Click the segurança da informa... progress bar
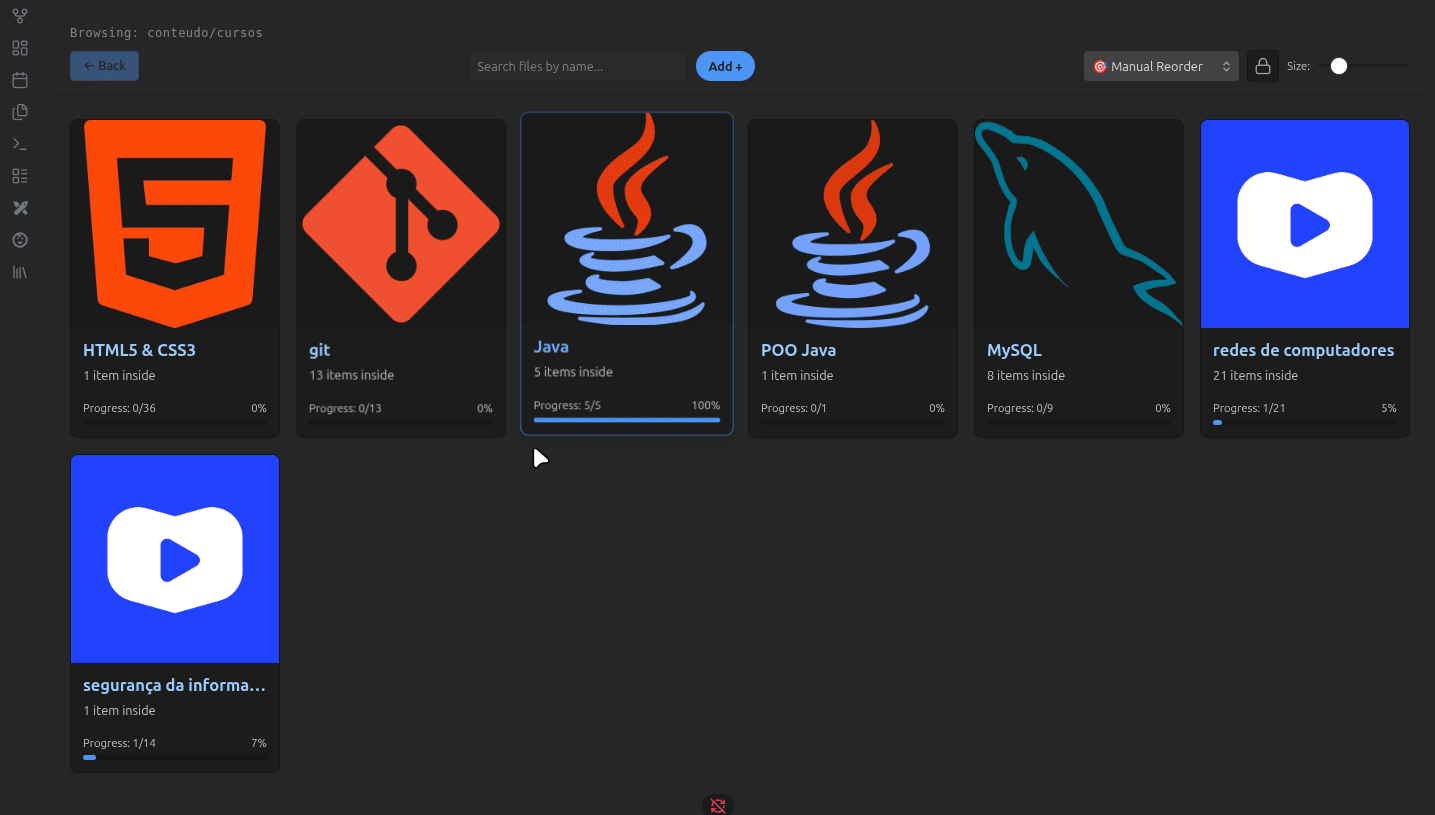The image size is (1435, 815). pos(175,758)
